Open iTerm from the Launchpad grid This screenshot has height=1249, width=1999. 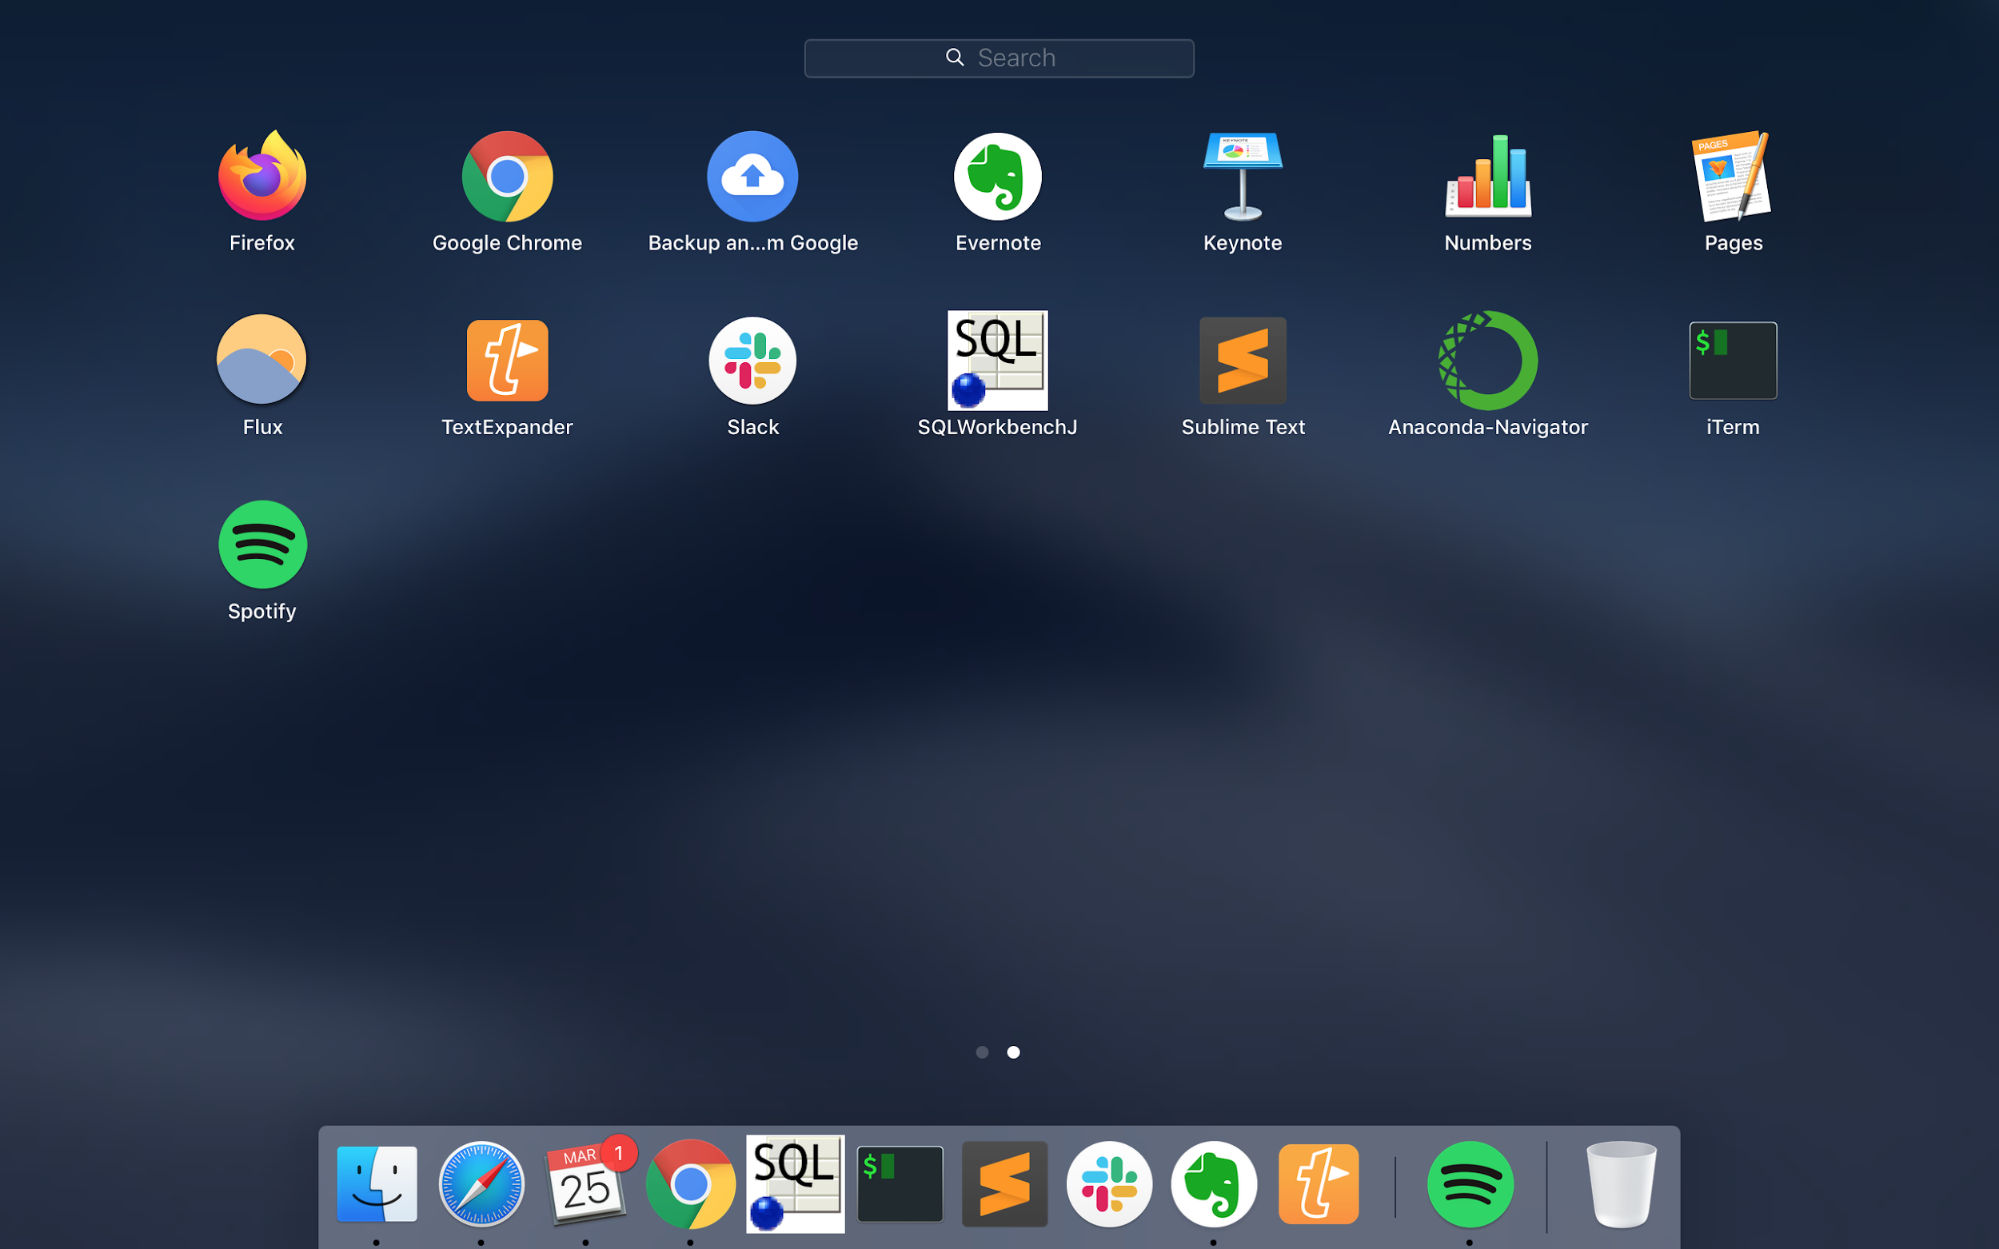tap(1733, 360)
